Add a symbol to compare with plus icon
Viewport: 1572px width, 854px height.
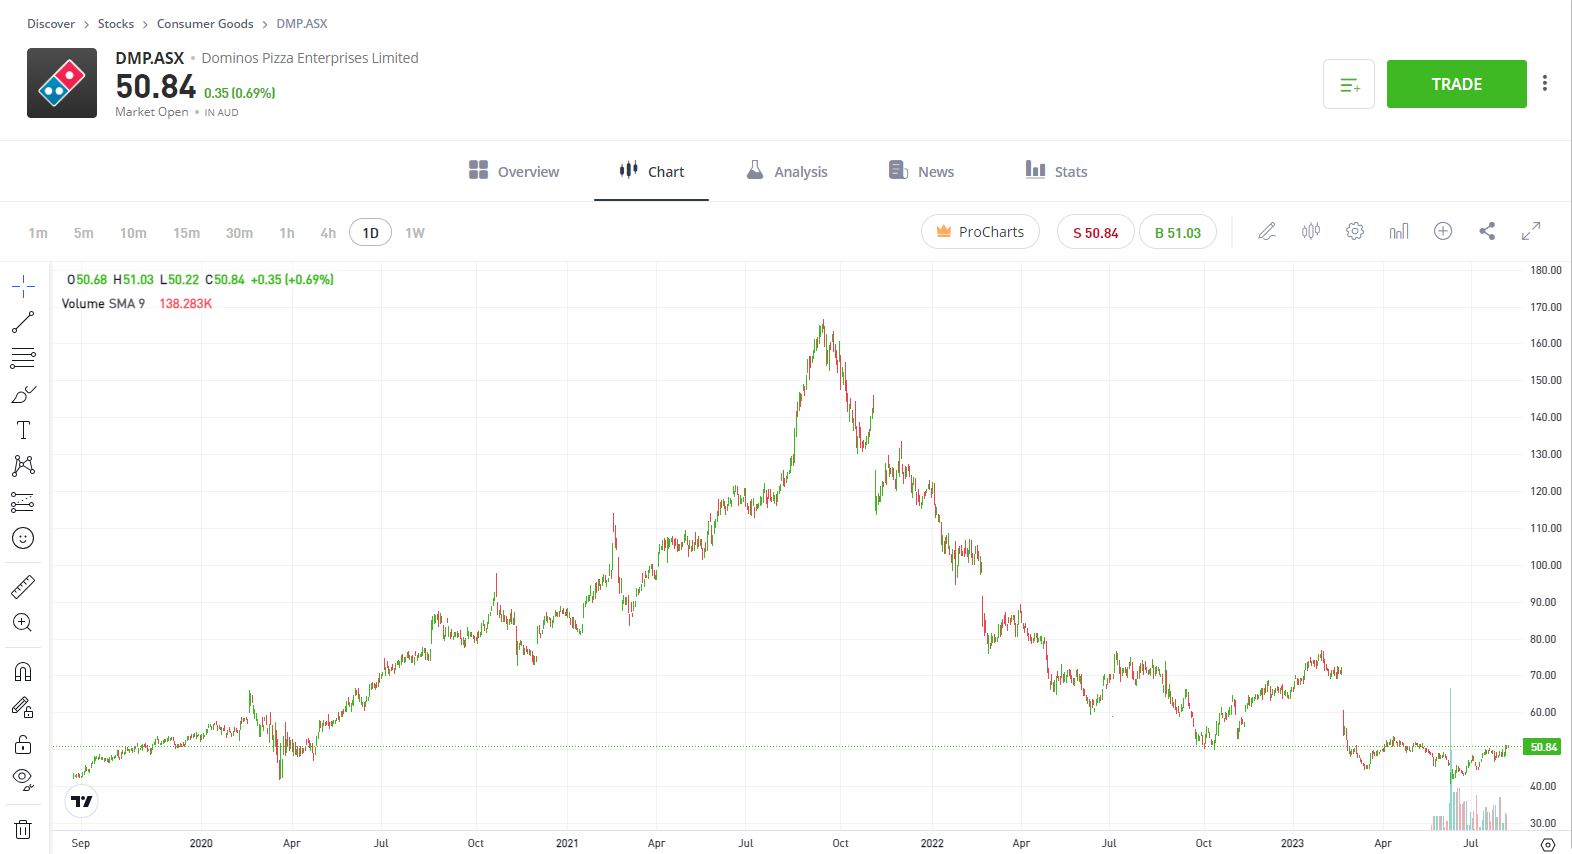pos(1443,231)
